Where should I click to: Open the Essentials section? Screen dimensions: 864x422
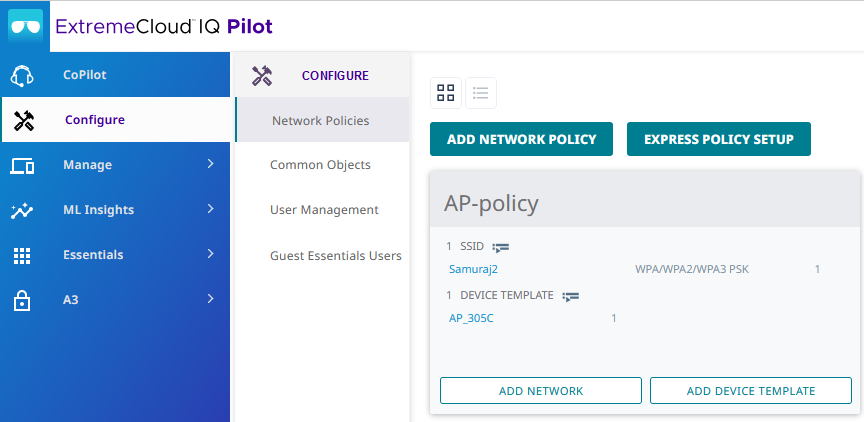point(116,255)
